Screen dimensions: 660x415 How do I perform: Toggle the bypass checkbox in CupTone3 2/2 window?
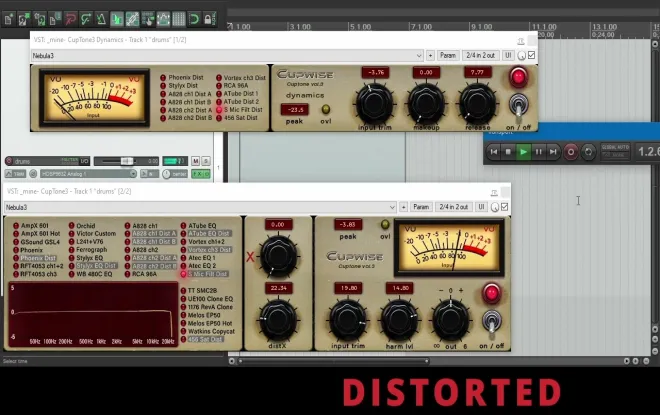[505, 207]
